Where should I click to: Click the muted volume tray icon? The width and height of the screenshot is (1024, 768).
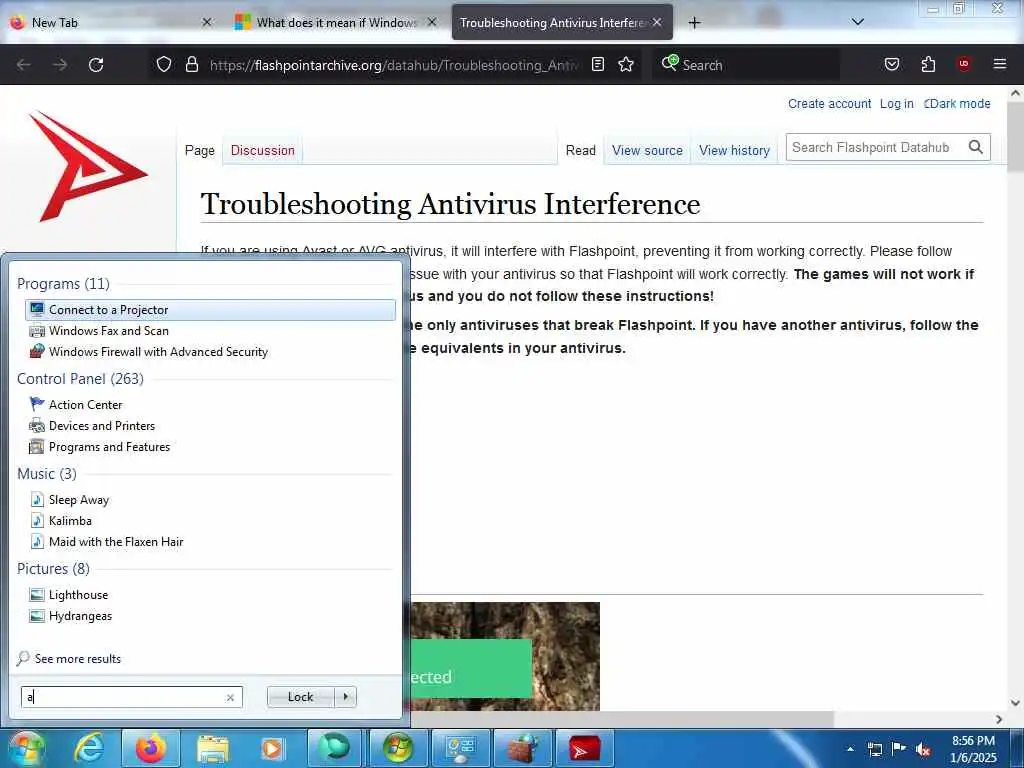[923, 750]
